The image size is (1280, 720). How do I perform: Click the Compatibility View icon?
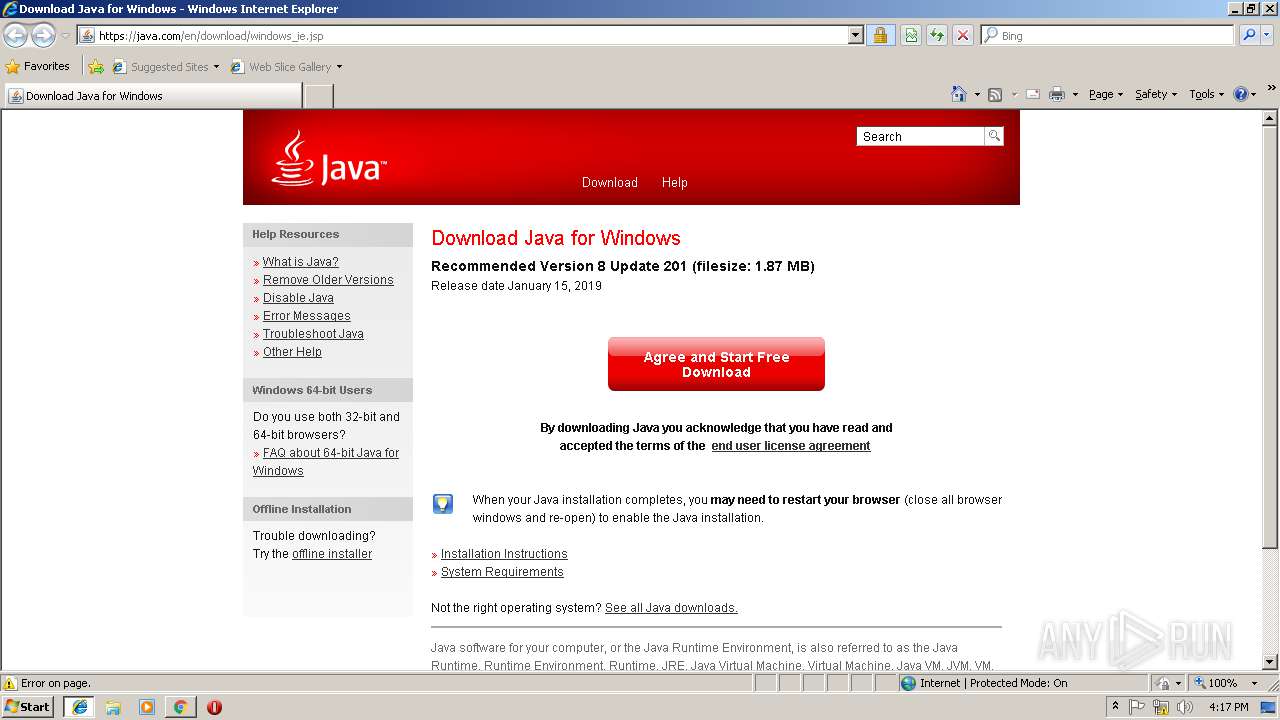click(x=911, y=35)
